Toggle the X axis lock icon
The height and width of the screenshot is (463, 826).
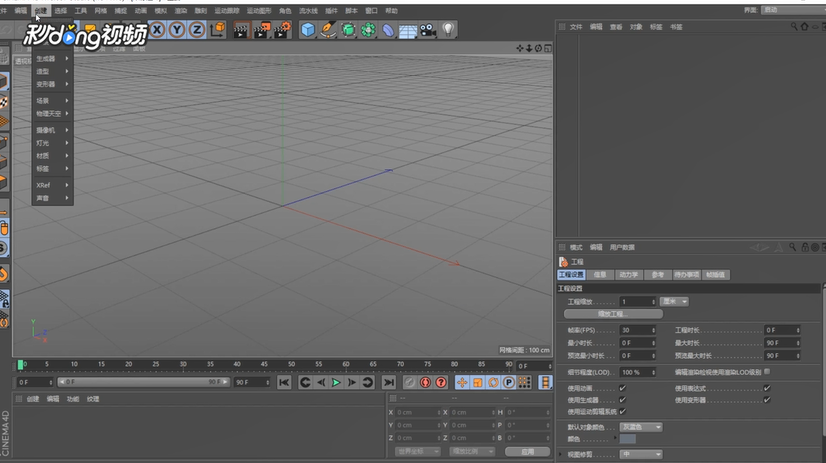pos(157,30)
